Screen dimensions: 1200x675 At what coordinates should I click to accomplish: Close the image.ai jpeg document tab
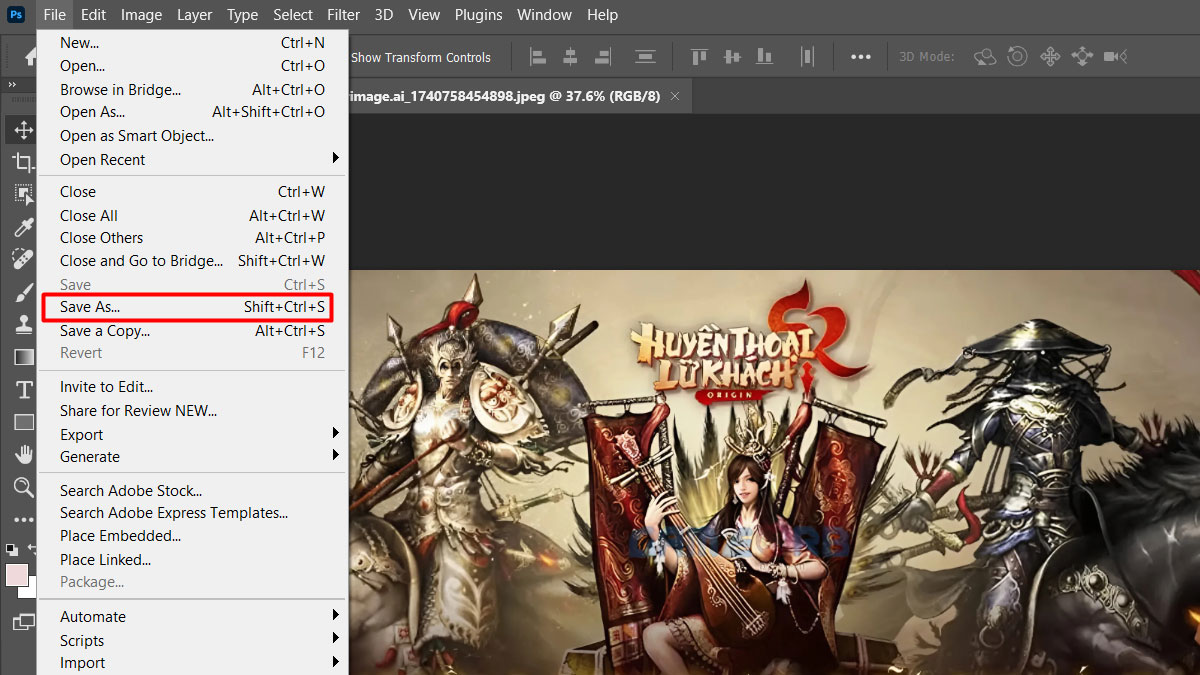click(675, 96)
